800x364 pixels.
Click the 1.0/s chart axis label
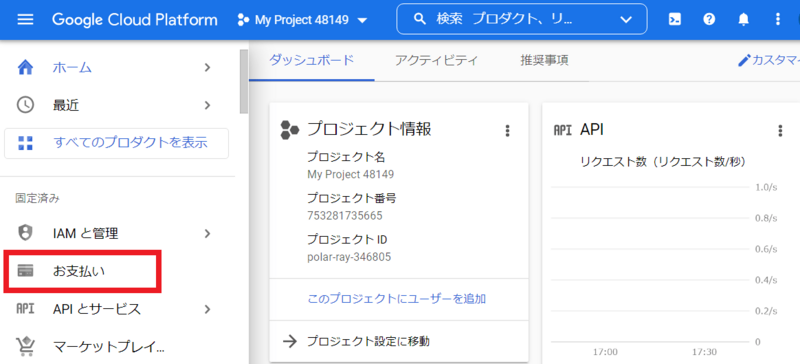click(x=766, y=187)
